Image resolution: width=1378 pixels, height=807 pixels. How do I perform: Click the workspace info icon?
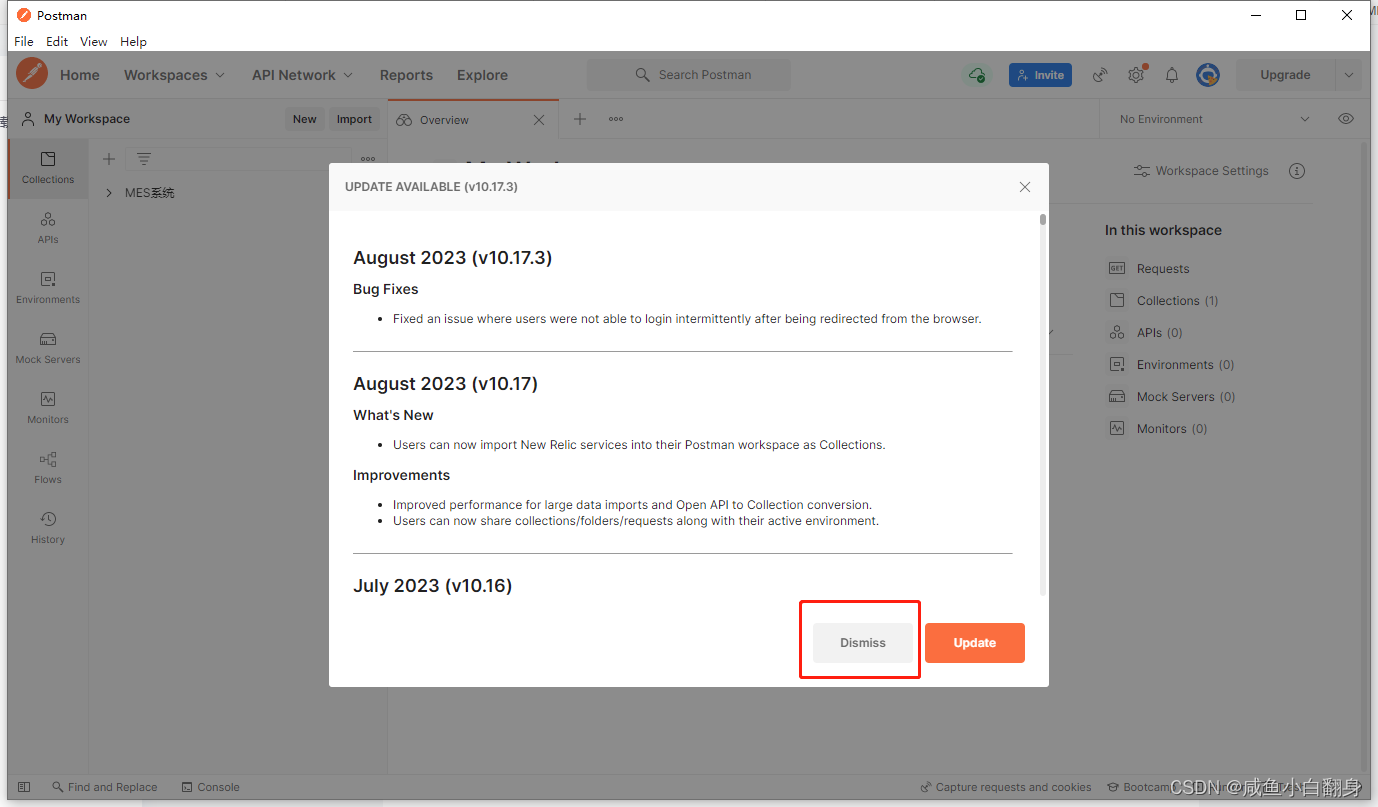[x=1297, y=171]
